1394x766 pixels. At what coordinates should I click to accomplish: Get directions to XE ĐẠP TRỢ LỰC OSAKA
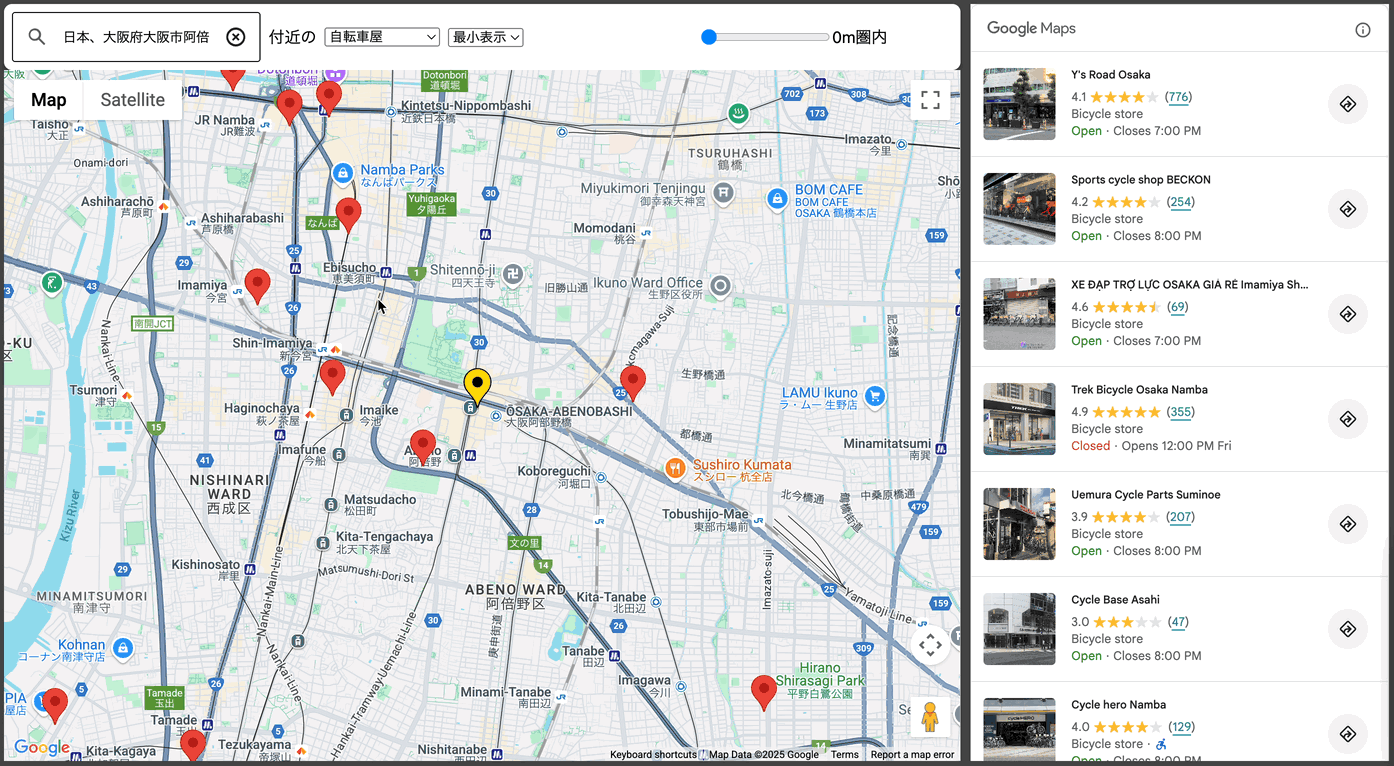1348,314
